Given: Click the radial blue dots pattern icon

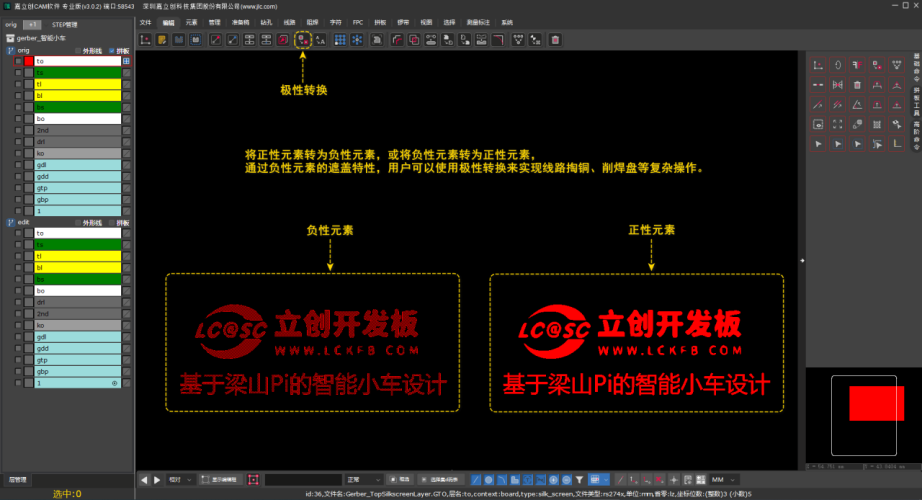Looking at the screenshot, I should pos(357,39).
